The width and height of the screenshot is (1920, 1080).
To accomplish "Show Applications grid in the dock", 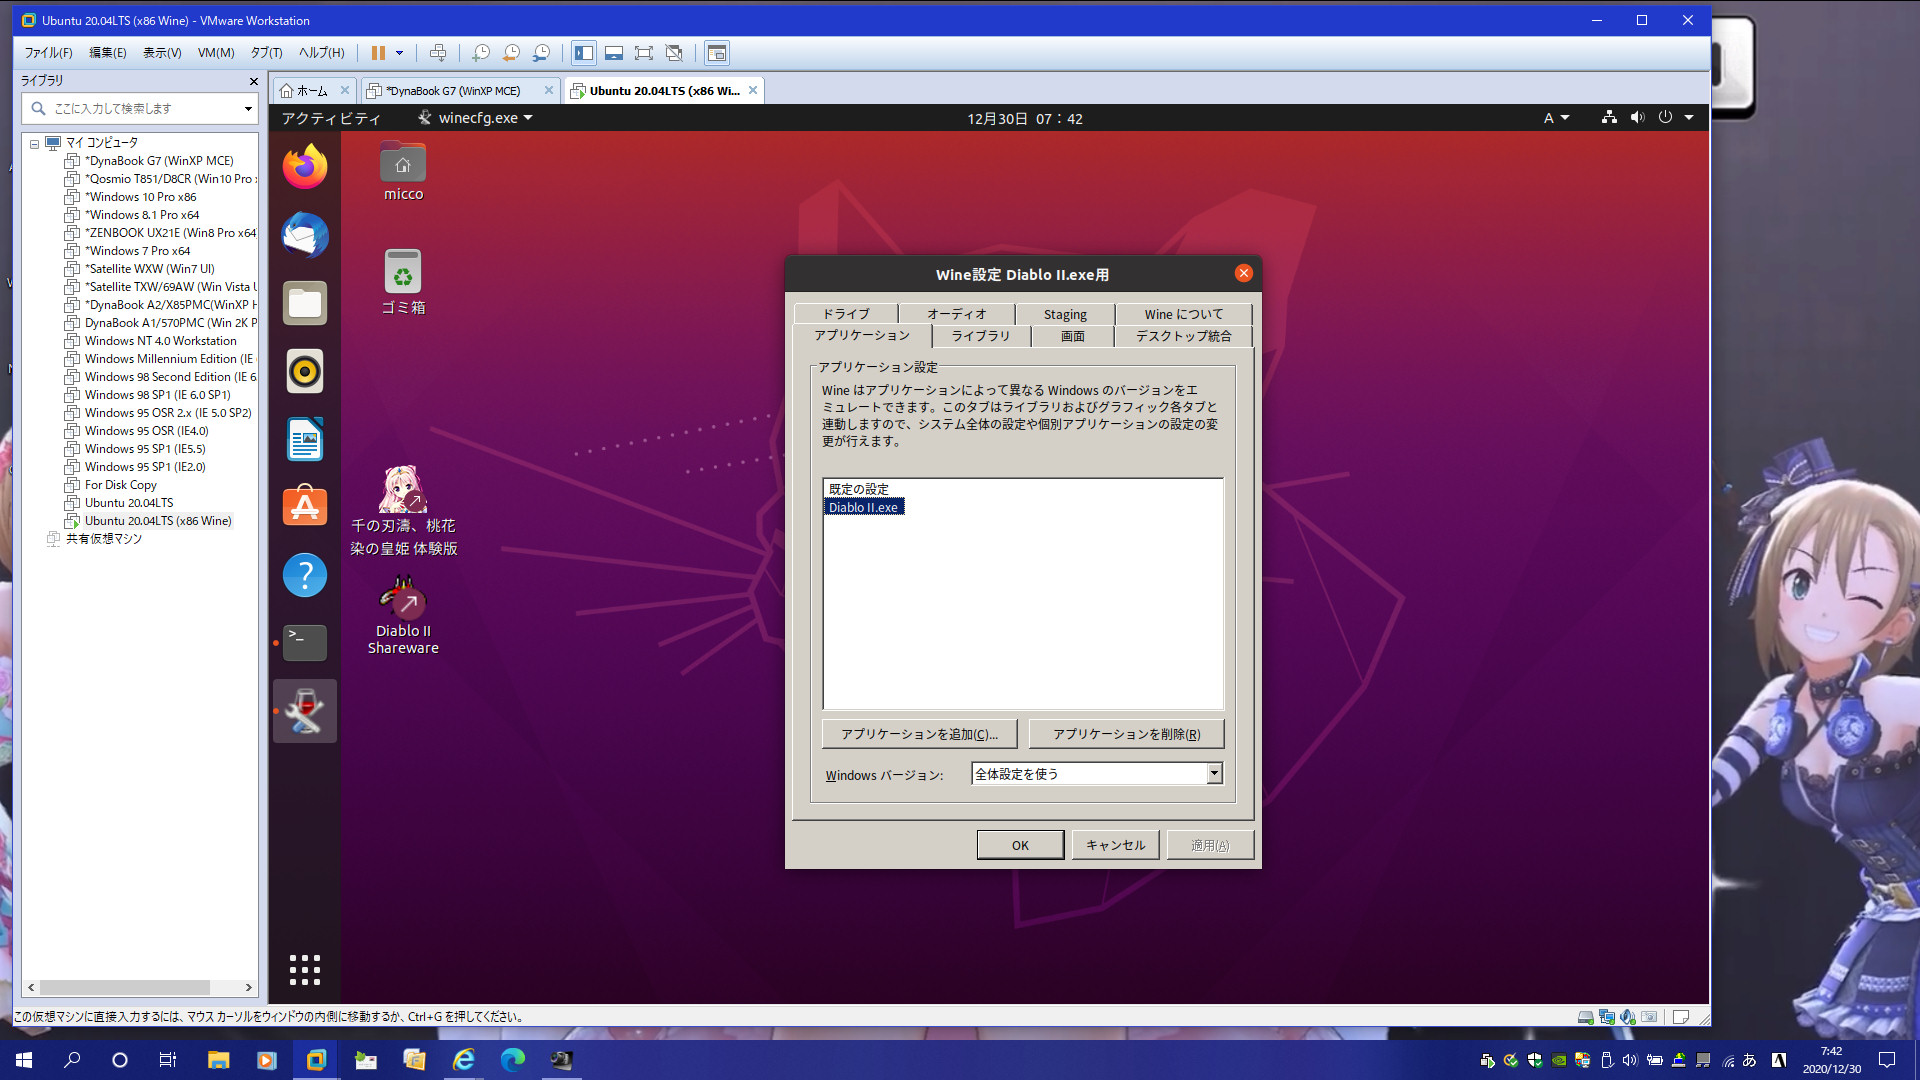I will click(x=305, y=969).
